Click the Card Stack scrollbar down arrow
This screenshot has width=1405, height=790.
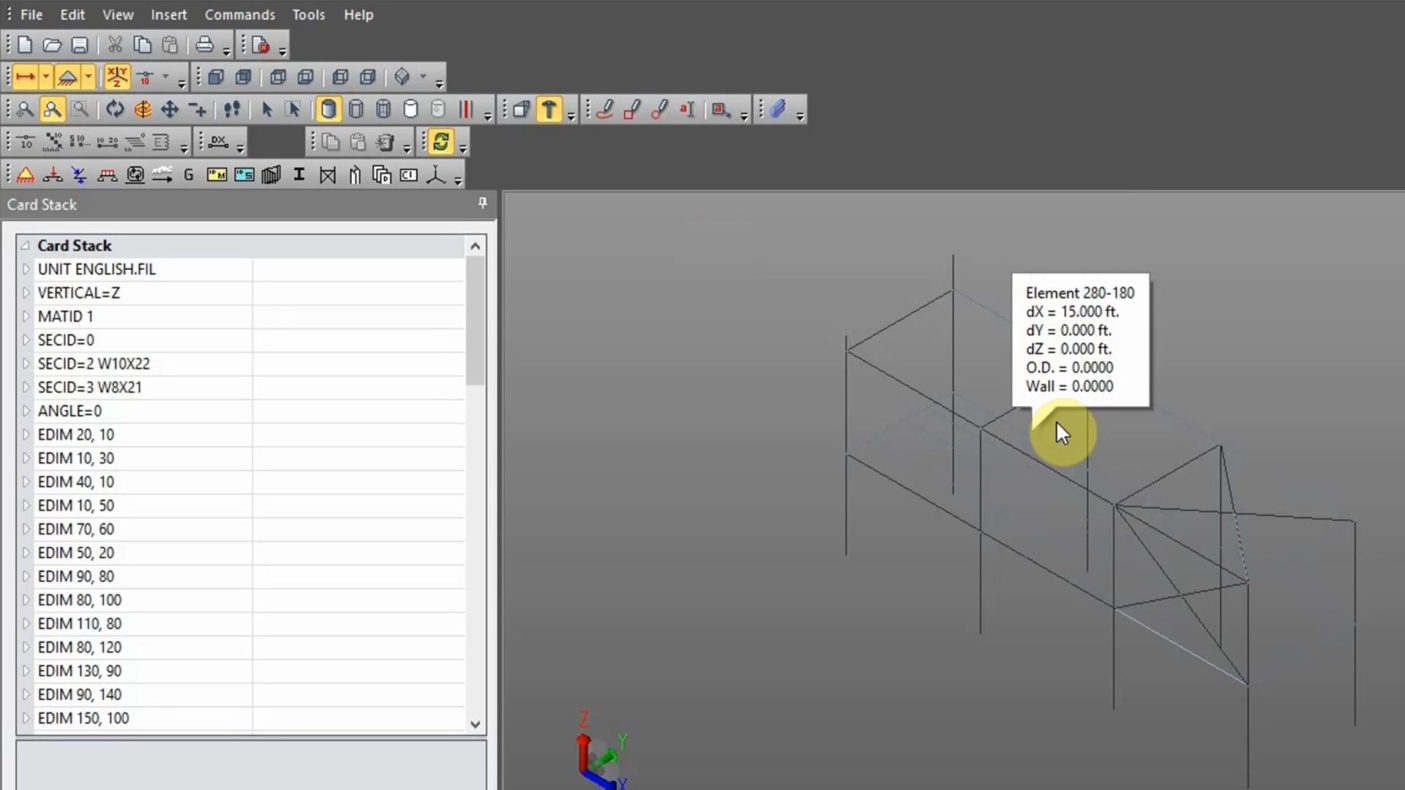475,724
